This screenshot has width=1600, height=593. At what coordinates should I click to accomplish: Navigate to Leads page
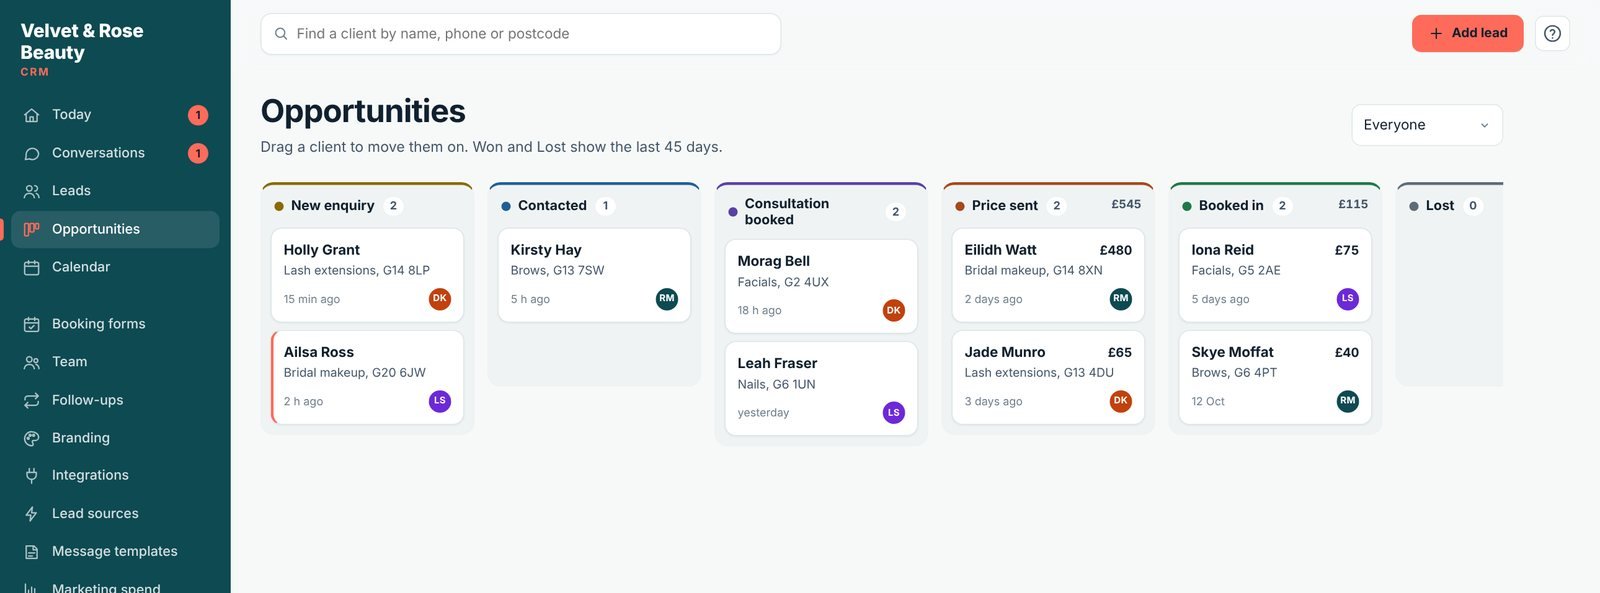pyautogui.click(x=115, y=191)
